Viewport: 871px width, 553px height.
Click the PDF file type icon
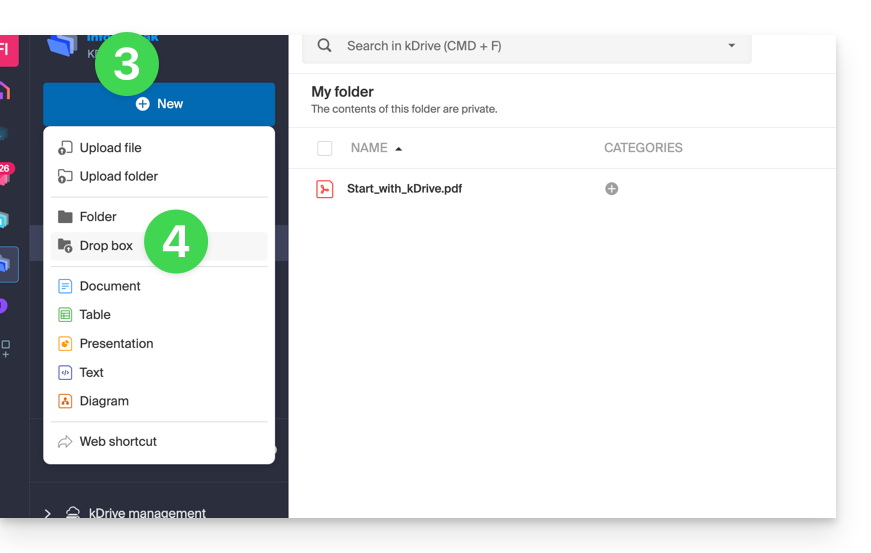click(x=324, y=189)
